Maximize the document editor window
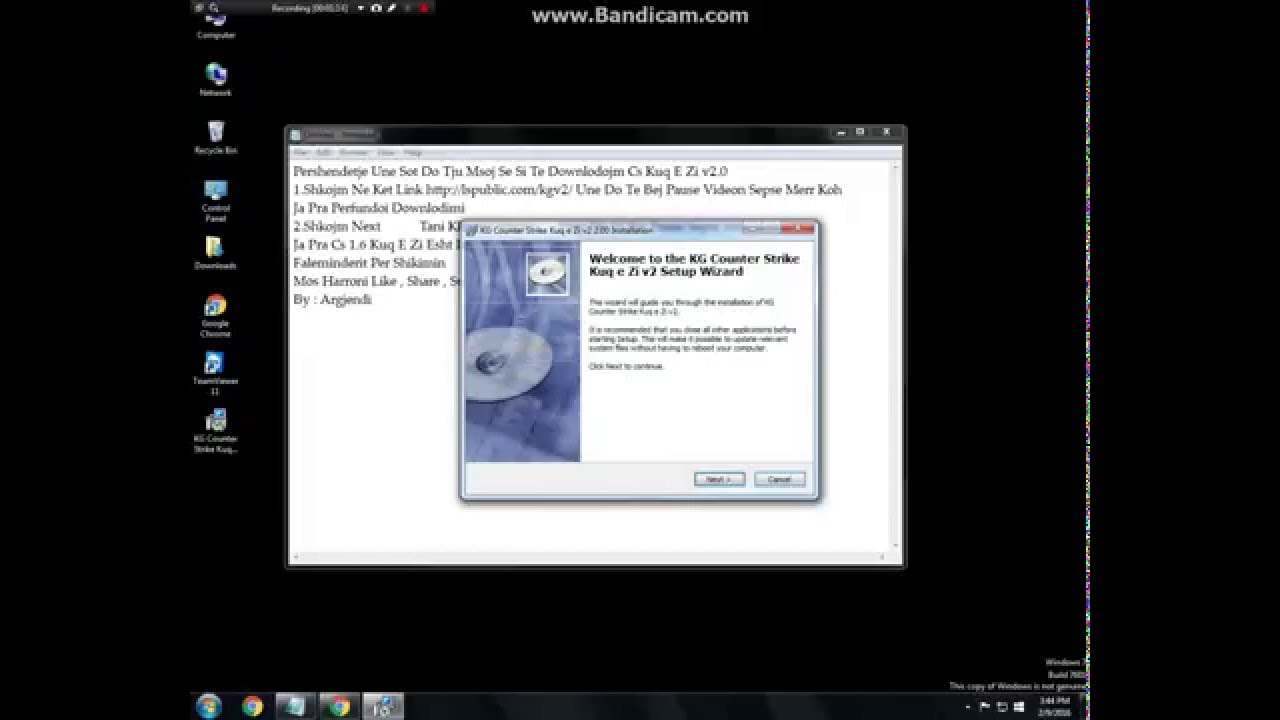Screen dimensions: 1280x720 click(x=860, y=132)
